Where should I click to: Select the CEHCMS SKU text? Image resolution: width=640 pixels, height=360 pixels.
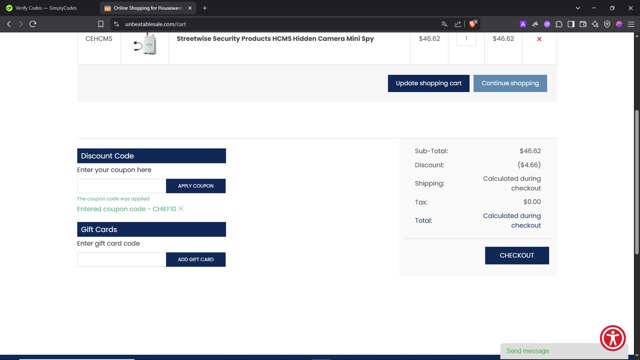(99, 39)
